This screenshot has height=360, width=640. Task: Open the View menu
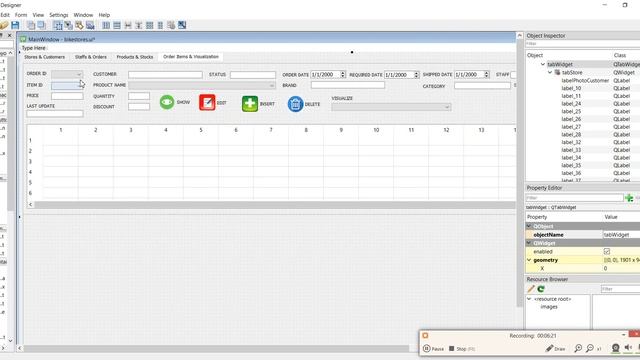[38, 15]
